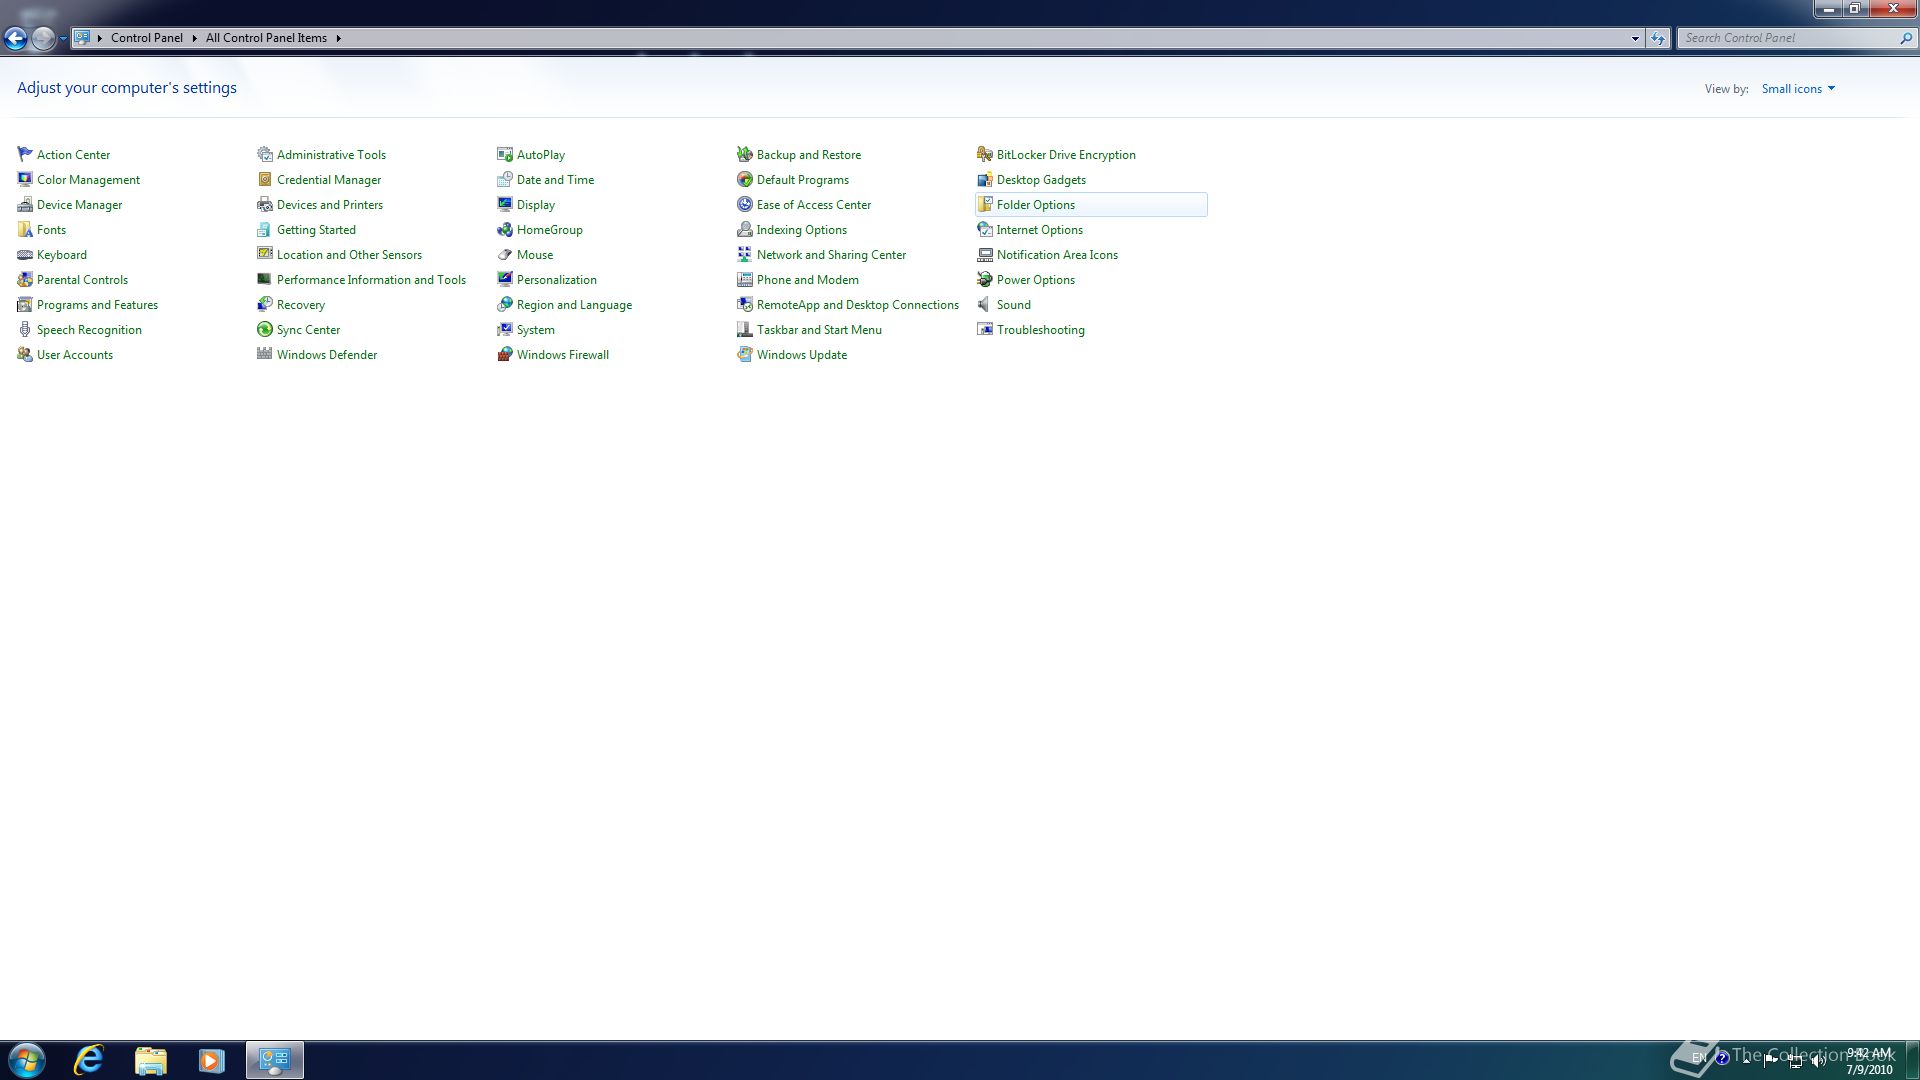Click the Ease of Access Center icon
The width and height of the screenshot is (1920, 1080).
coord(745,204)
